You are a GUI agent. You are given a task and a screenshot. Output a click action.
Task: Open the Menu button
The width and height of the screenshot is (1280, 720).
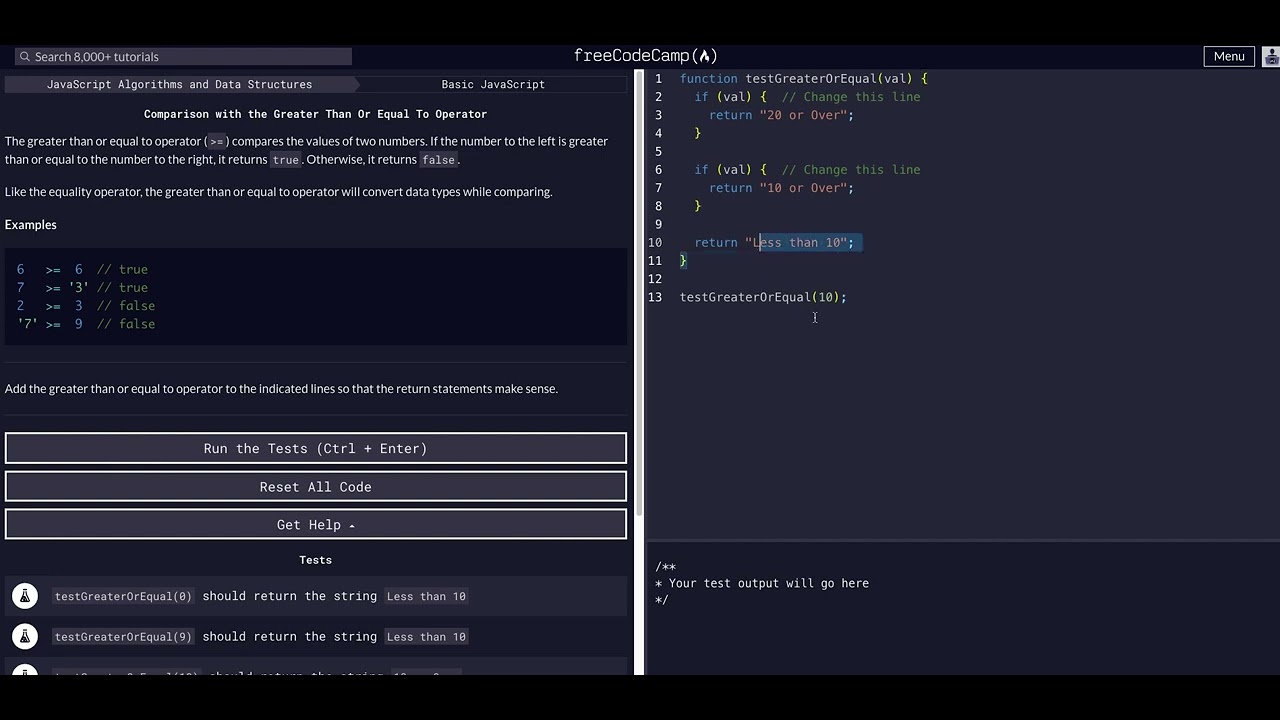[1229, 56]
